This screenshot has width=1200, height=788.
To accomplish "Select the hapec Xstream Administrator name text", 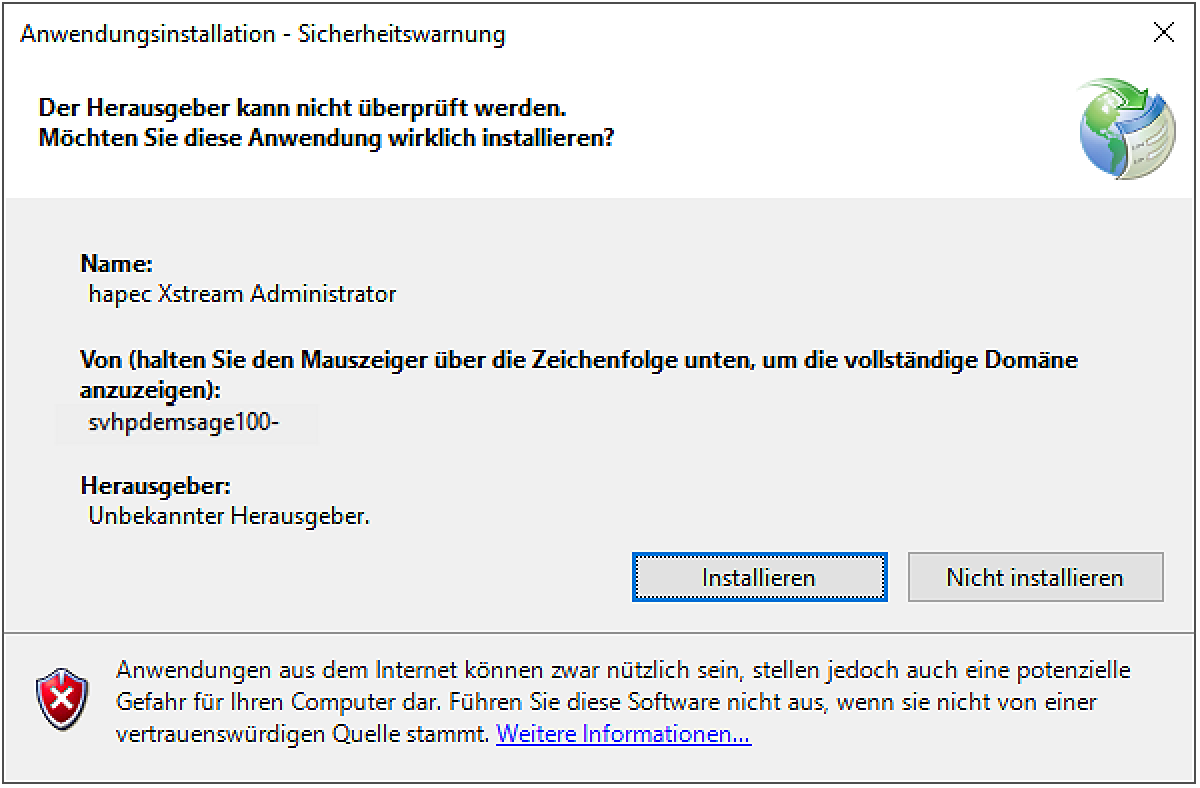I will coord(242,294).
